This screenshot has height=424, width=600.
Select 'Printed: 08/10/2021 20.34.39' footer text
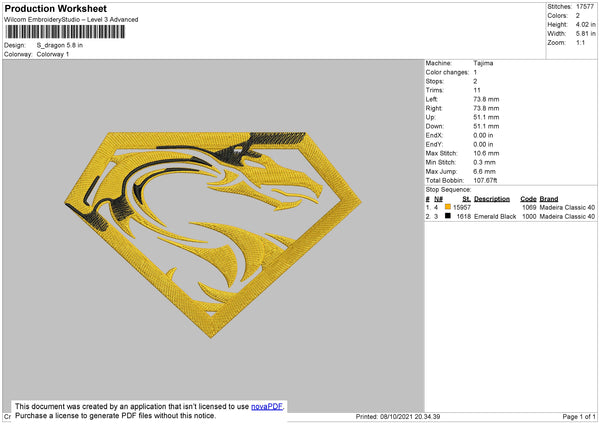pyautogui.click(x=398, y=417)
